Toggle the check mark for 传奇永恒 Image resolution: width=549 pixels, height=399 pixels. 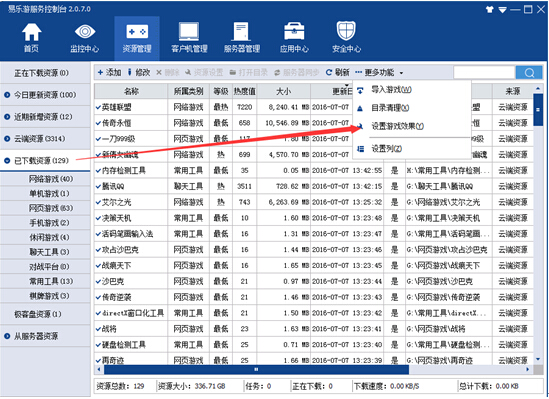point(98,123)
